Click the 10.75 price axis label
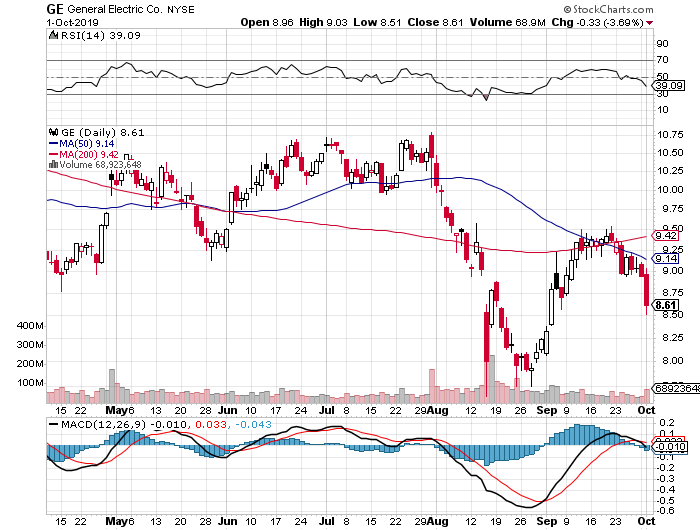The width and height of the screenshot is (700, 530). [670, 135]
